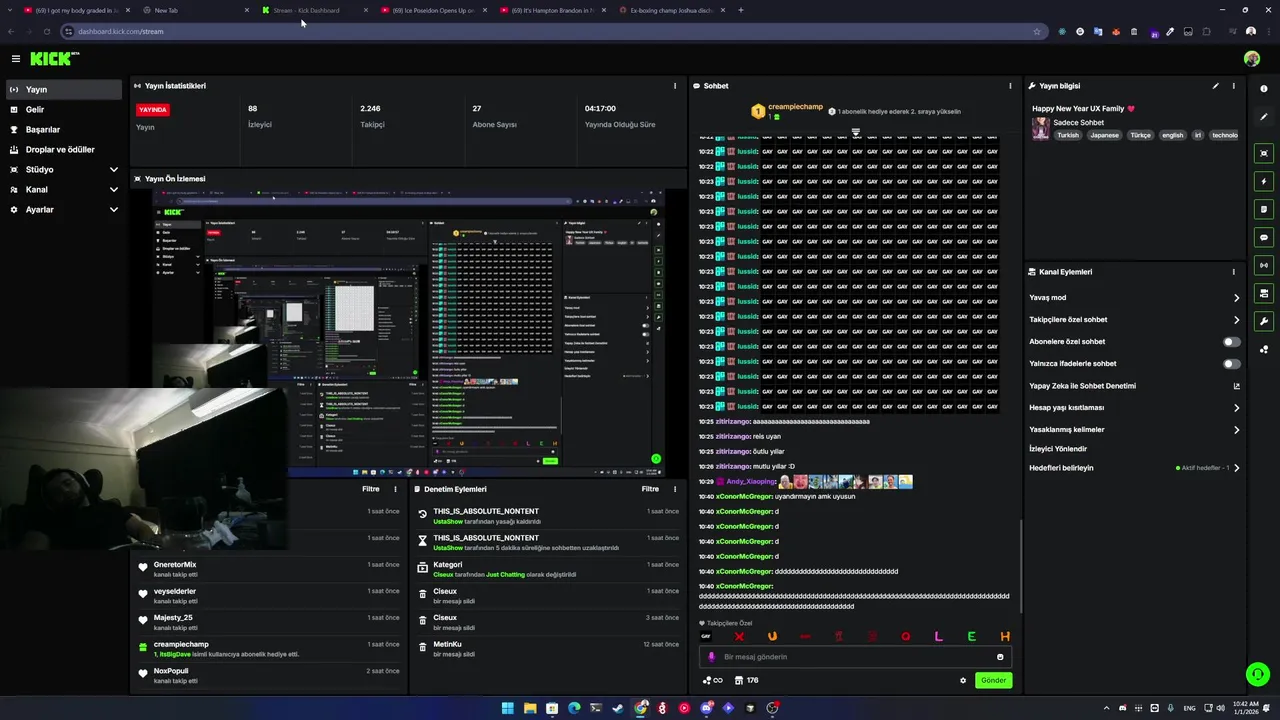Show hidden tray icons chevron
The height and width of the screenshot is (720, 1280).
[1106, 708]
